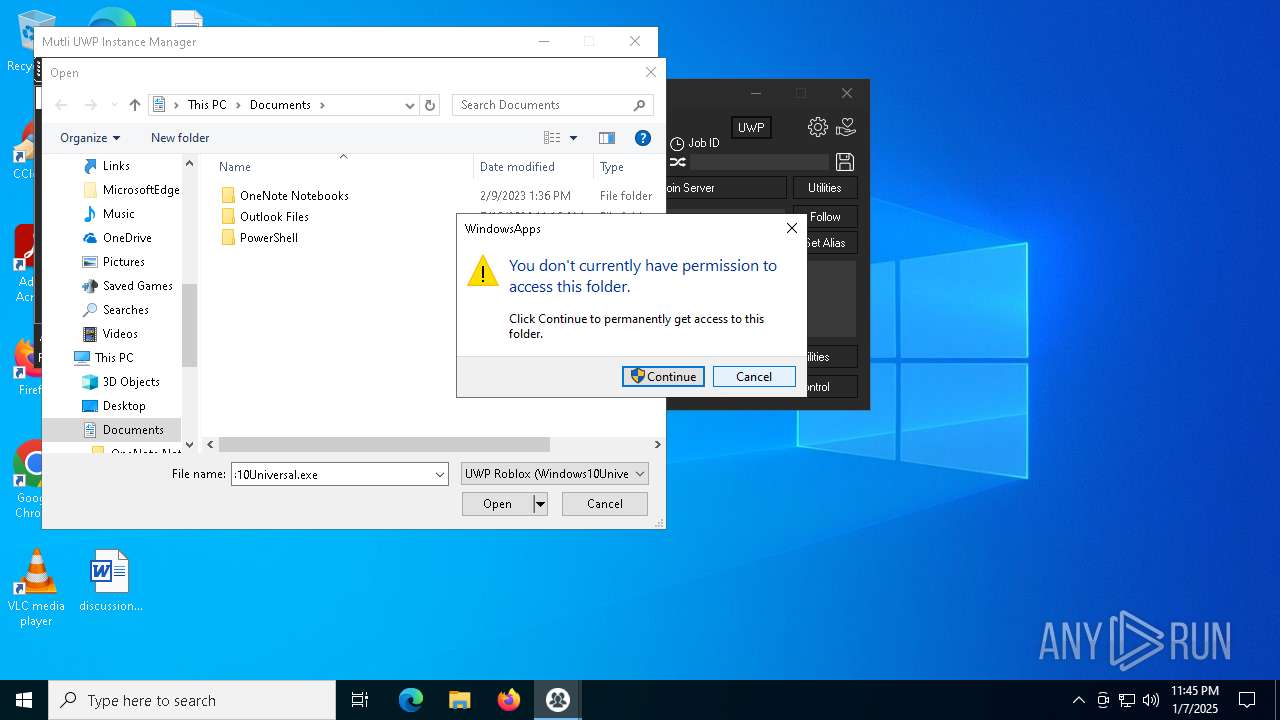Image resolution: width=1280 pixels, height=720 pixels.
Task: Expand the address bar path history dropdown
Action: point(409,105)
